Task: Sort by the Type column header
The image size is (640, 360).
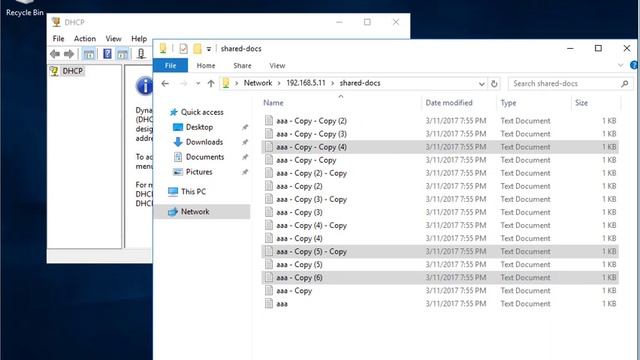Action: tap(508, 103)
